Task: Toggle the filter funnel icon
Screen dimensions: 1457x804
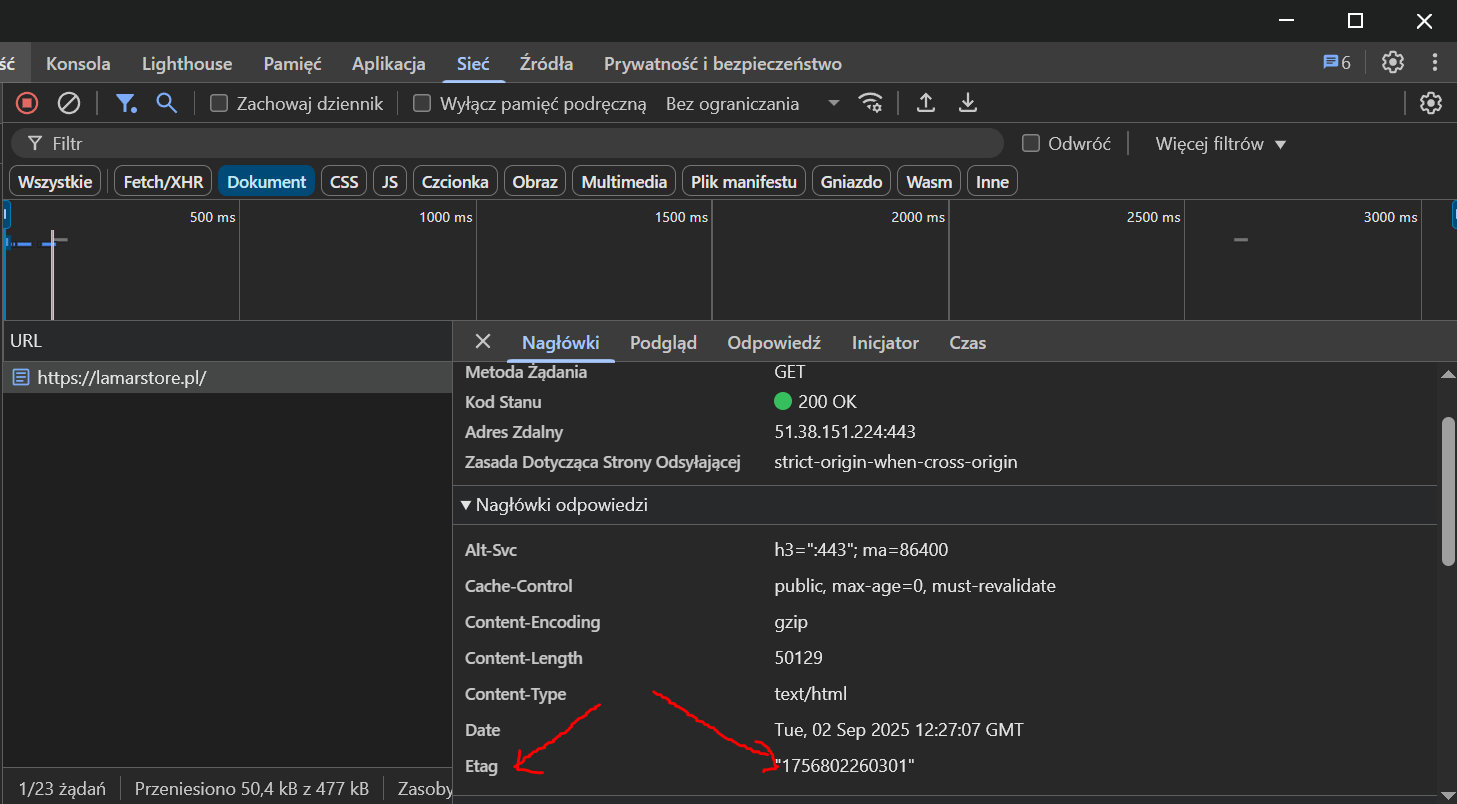Action: click(125, 103)
